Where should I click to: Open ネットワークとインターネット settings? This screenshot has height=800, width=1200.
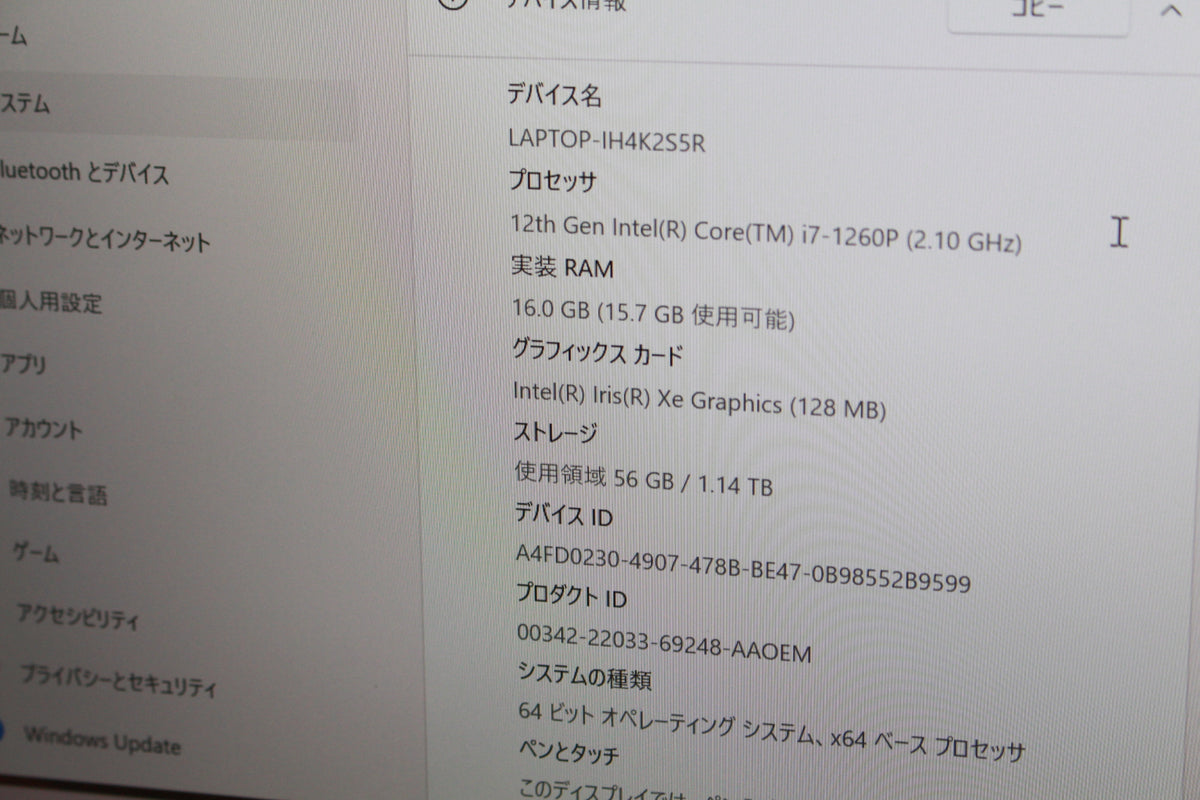click(104, 239)
